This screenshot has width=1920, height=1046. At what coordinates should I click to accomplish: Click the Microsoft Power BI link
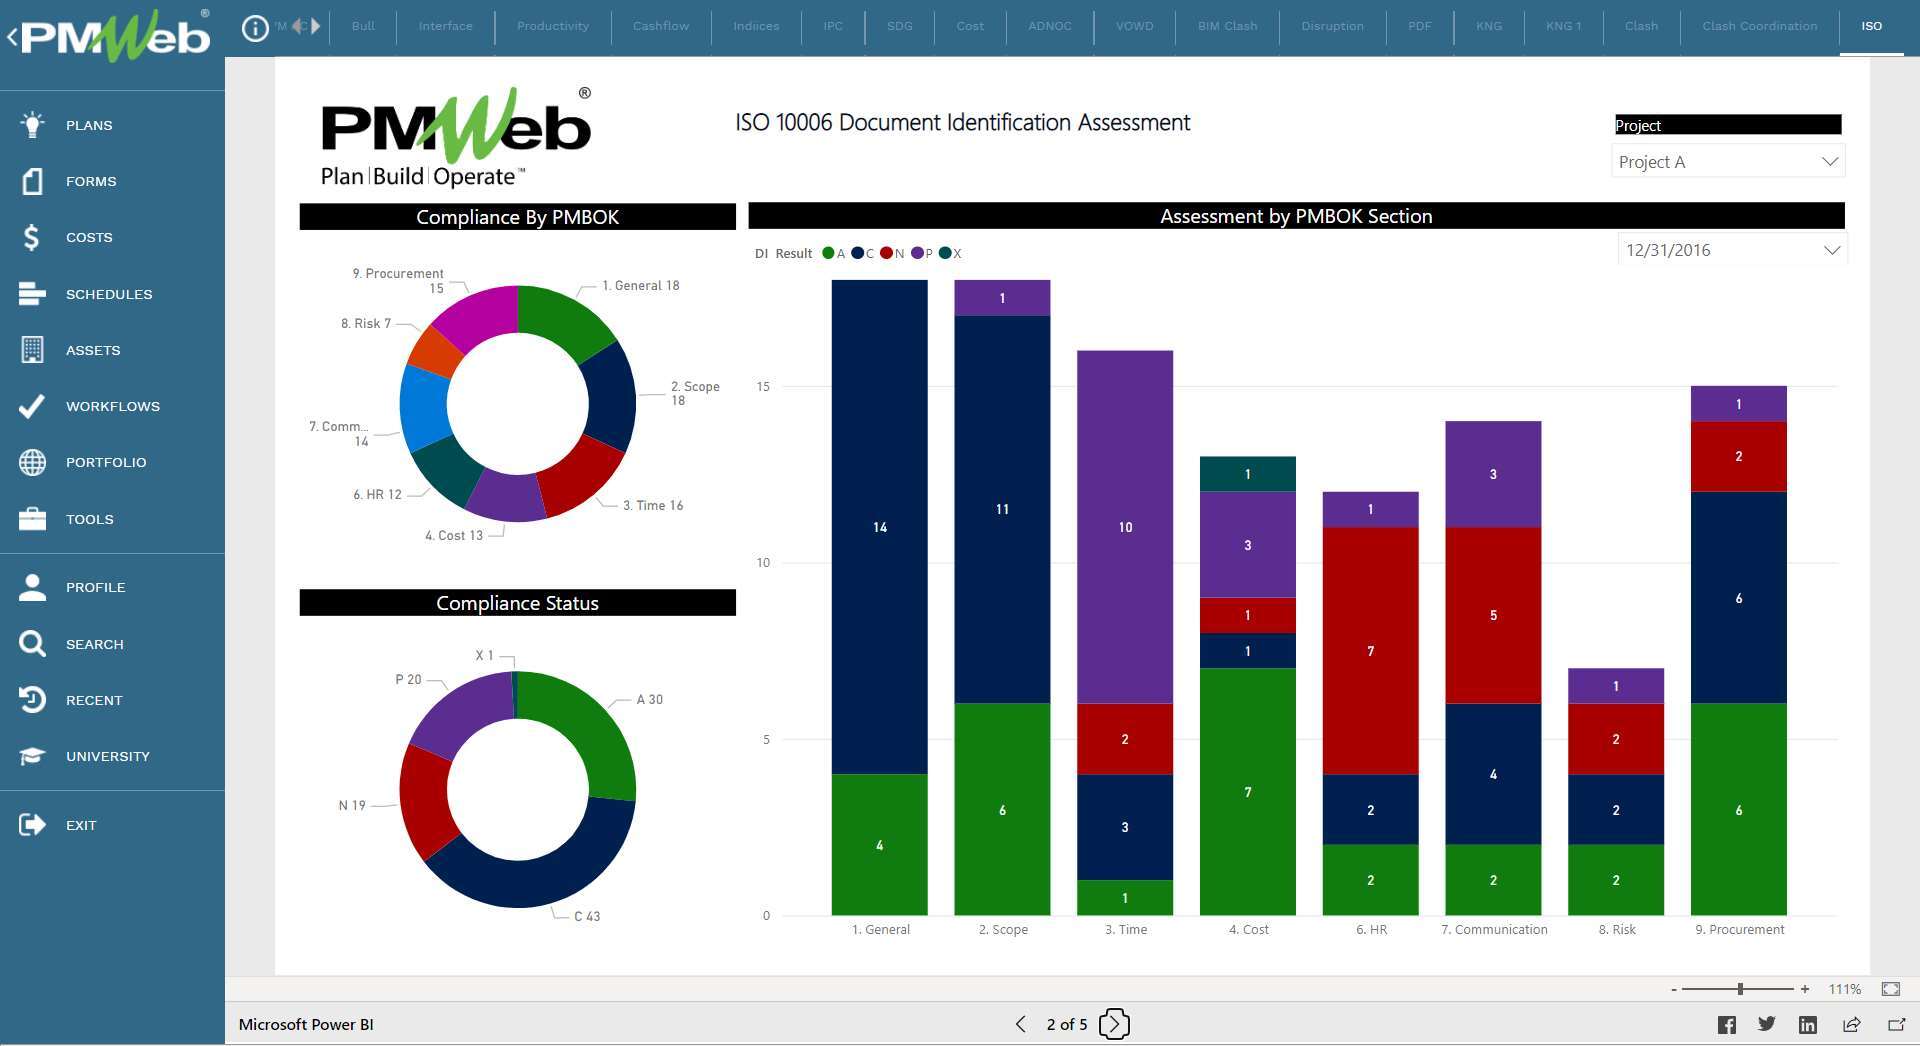[x=305, y=1024]
